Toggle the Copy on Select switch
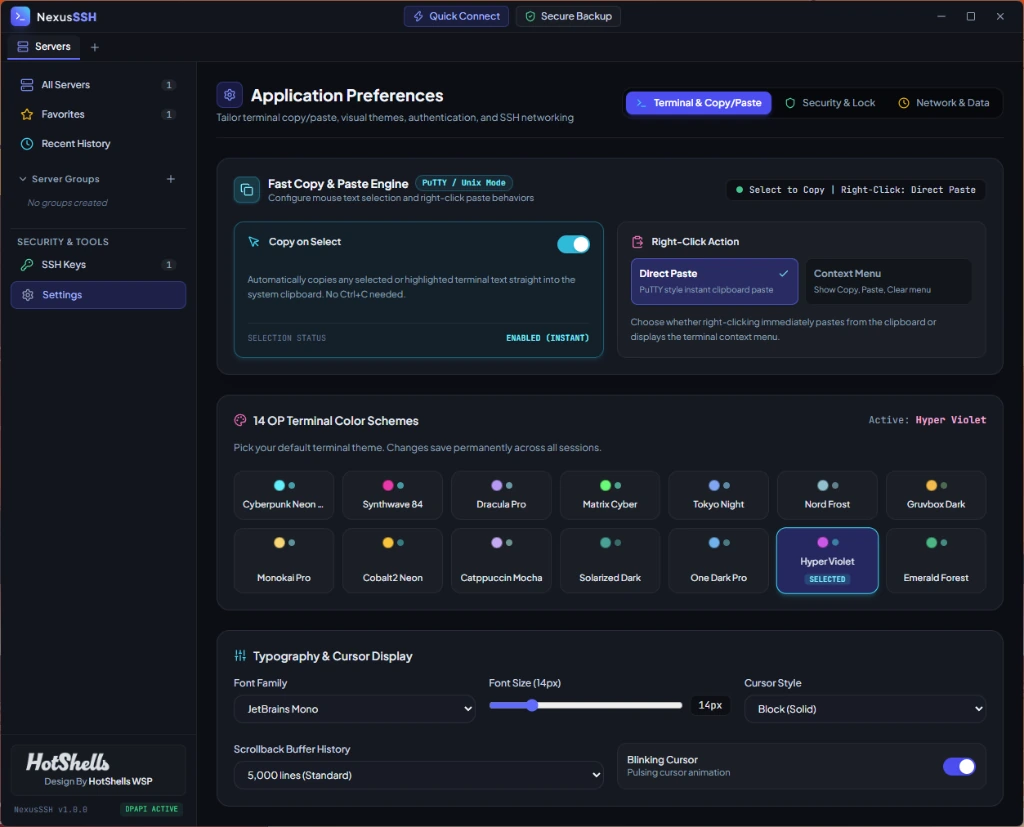This screenshot has width=1024, height=827. (573, 244)
